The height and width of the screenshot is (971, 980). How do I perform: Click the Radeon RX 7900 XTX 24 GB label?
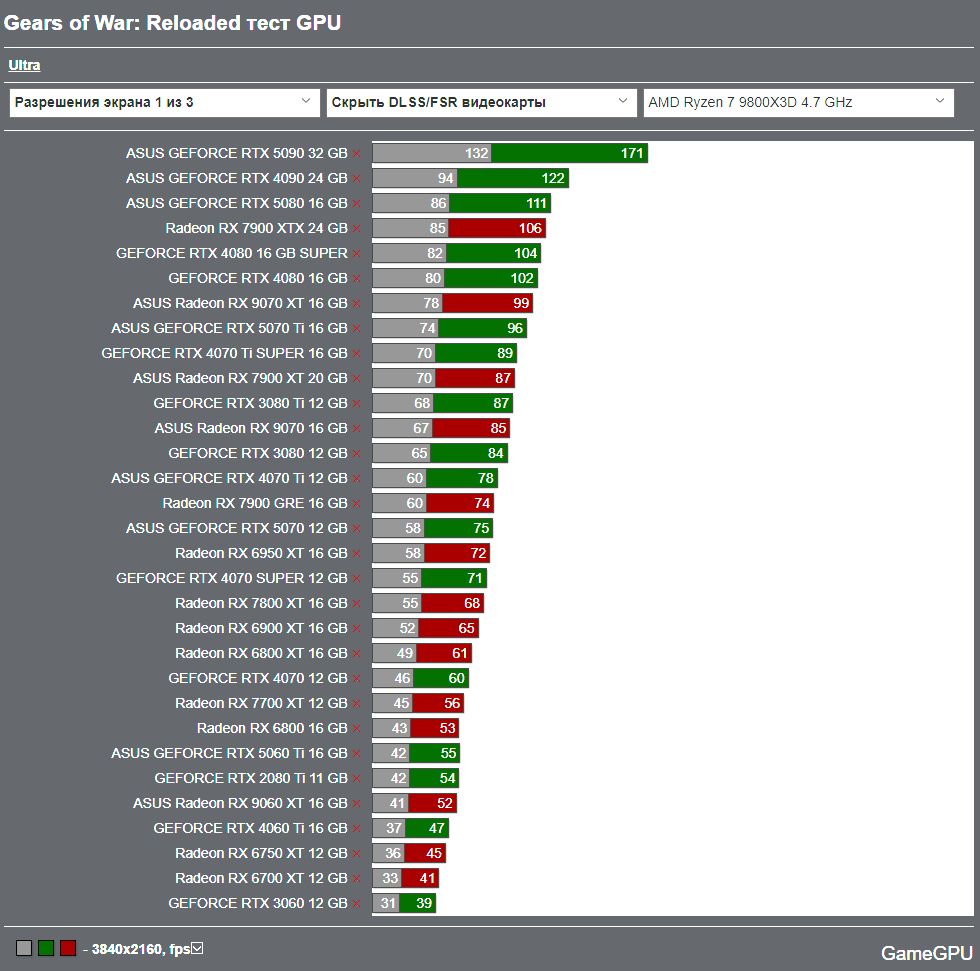pos(256,228)
